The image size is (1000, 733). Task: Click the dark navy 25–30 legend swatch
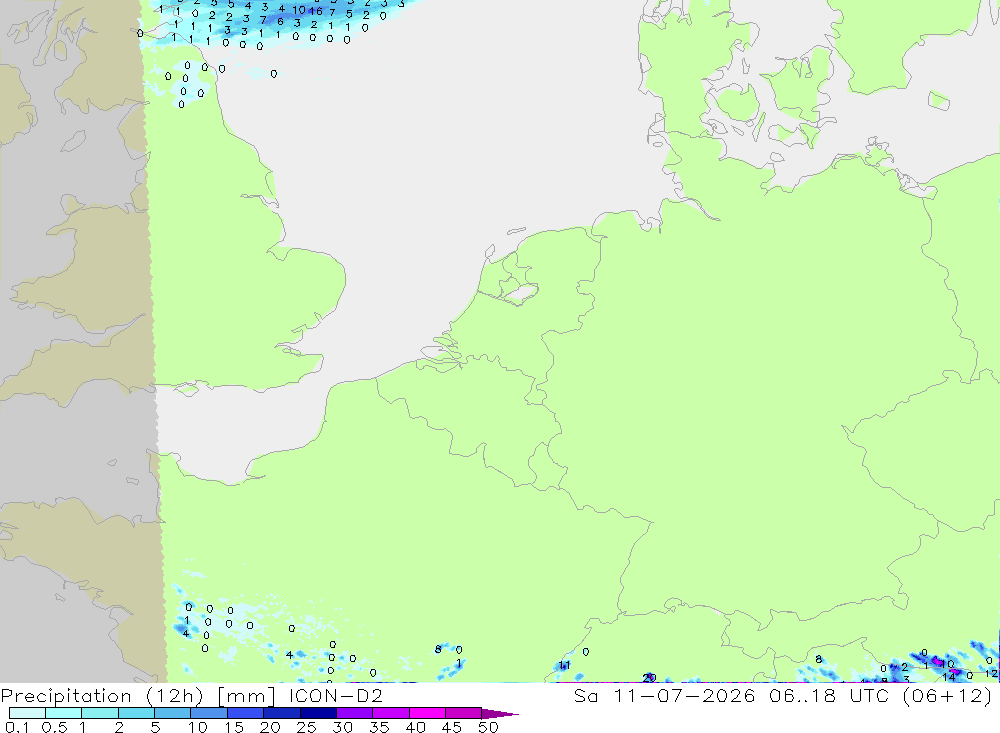(x=318, y=713)
